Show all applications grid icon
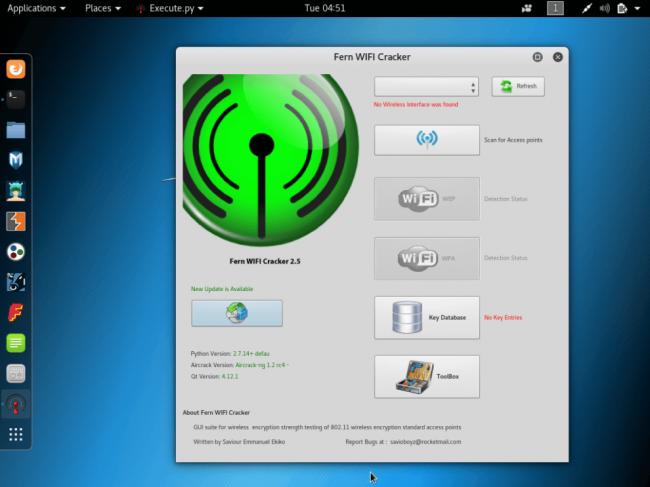Screen dimensions: 650x487 click(16, 434)
